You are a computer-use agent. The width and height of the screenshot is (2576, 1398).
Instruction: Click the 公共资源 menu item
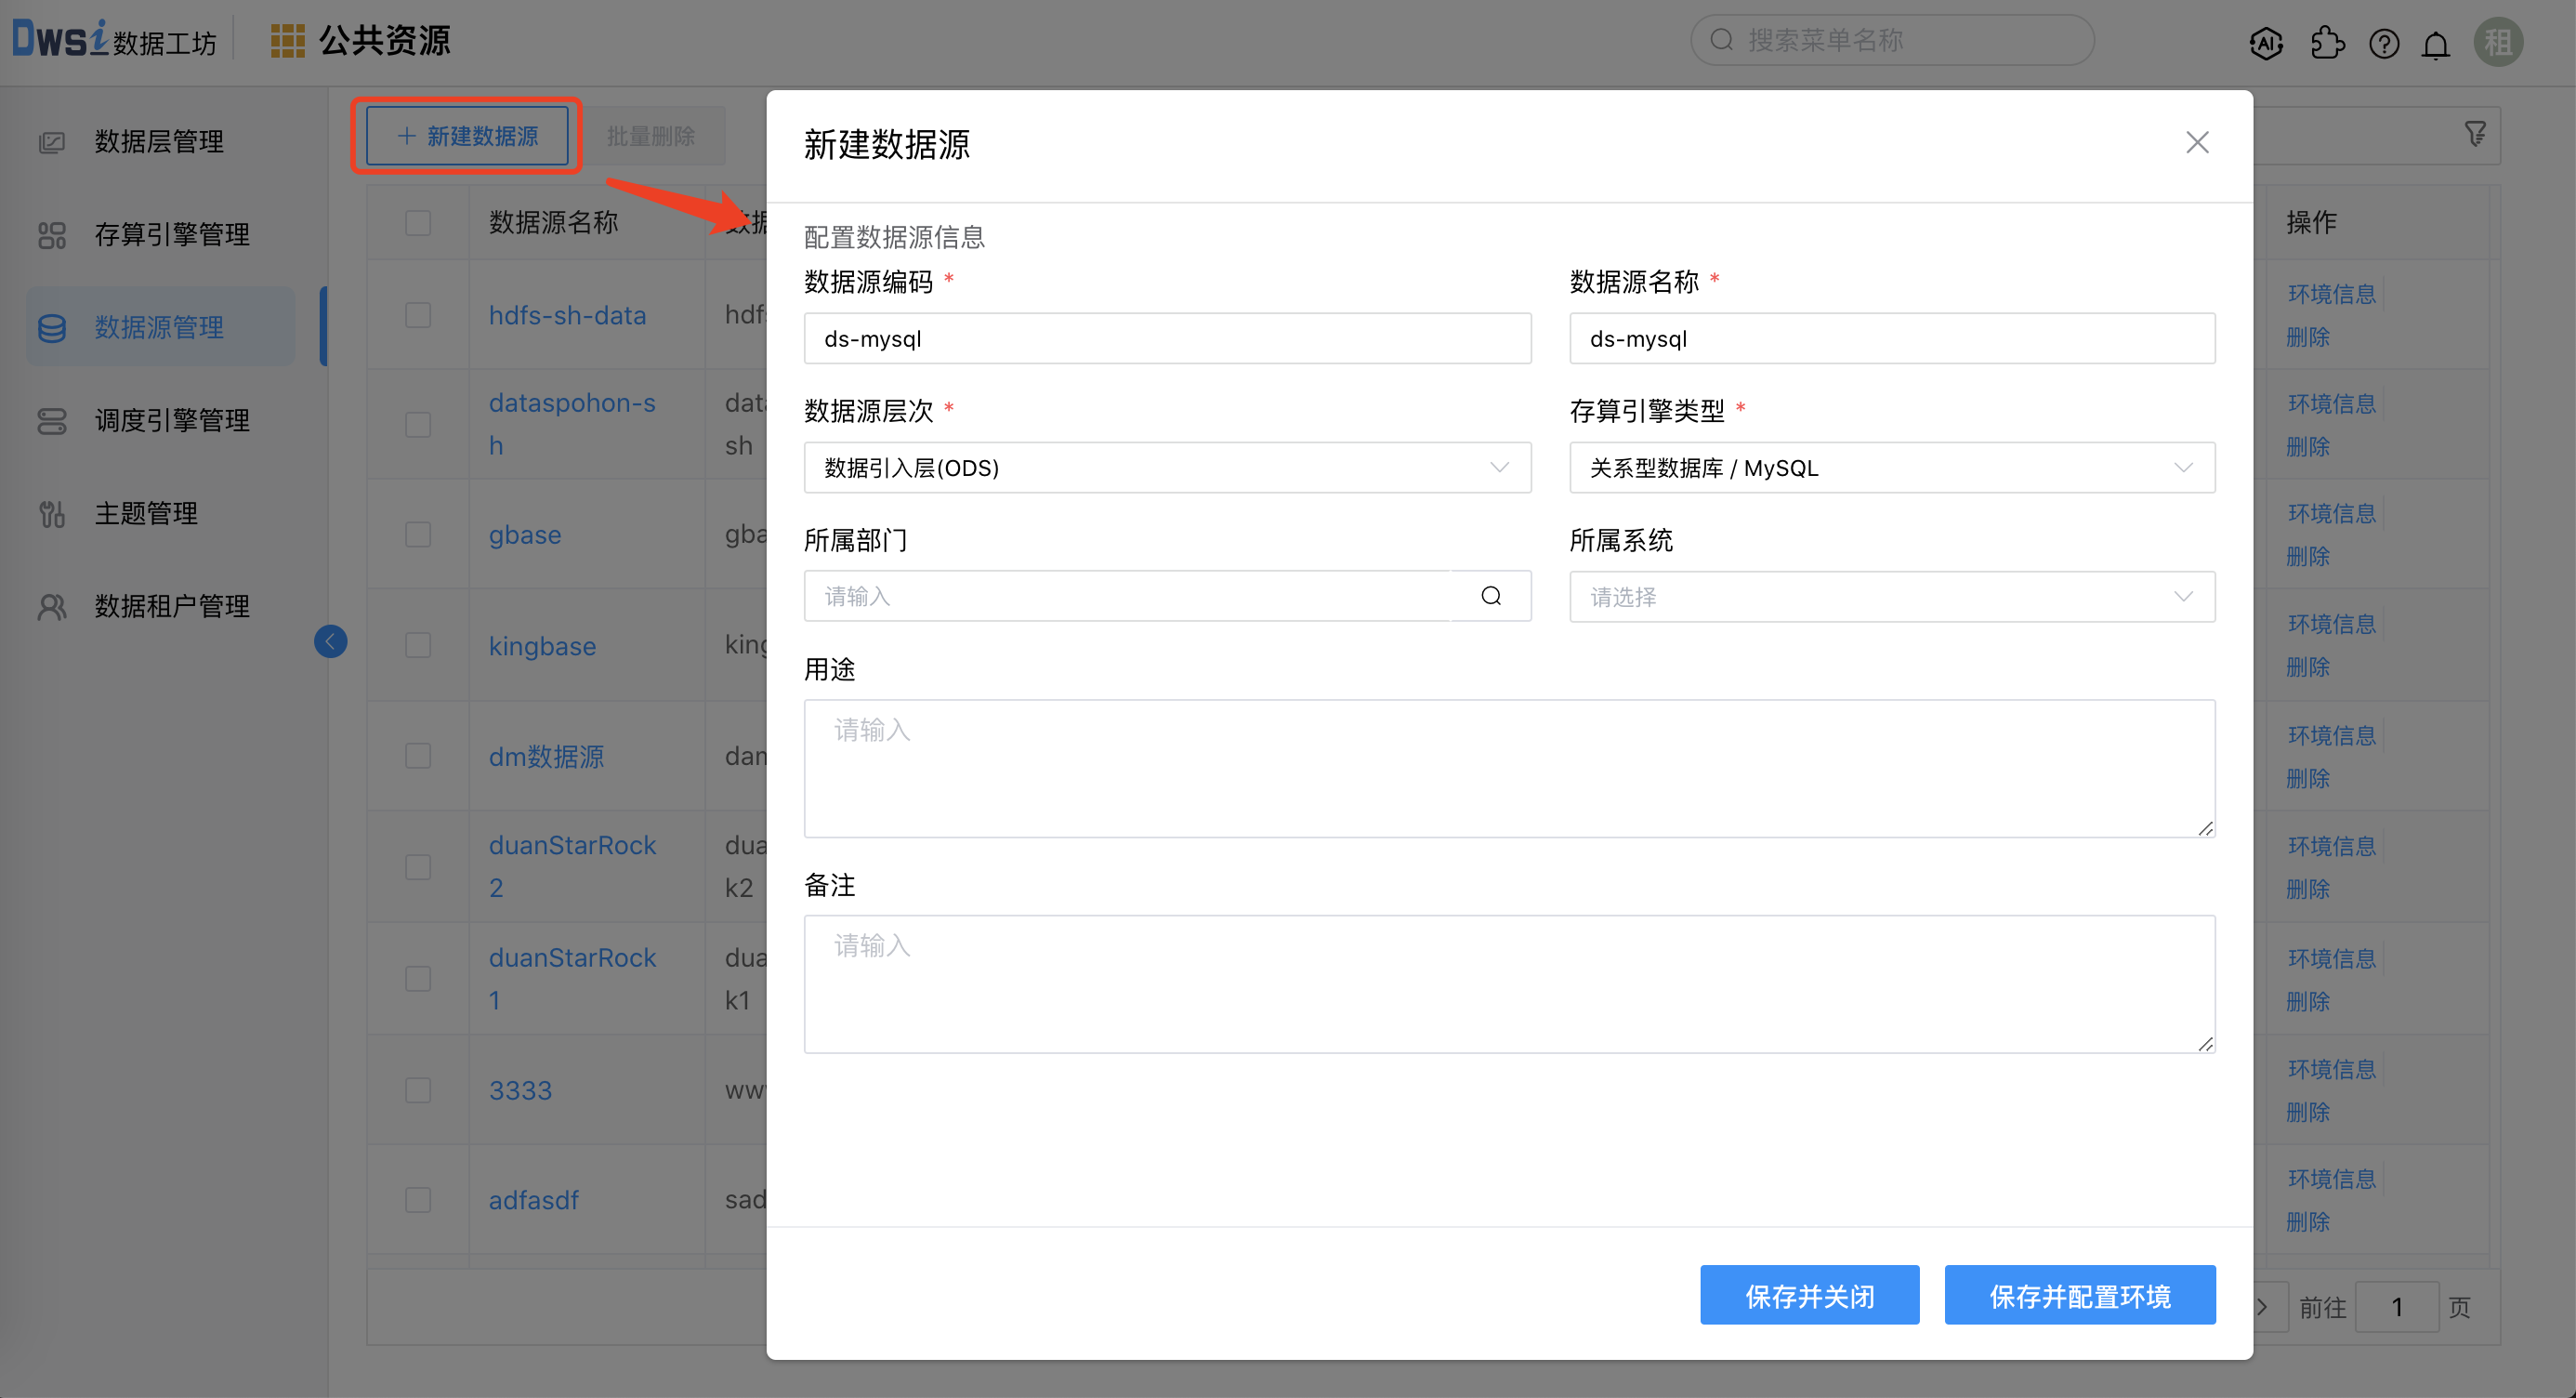[385, 40]
